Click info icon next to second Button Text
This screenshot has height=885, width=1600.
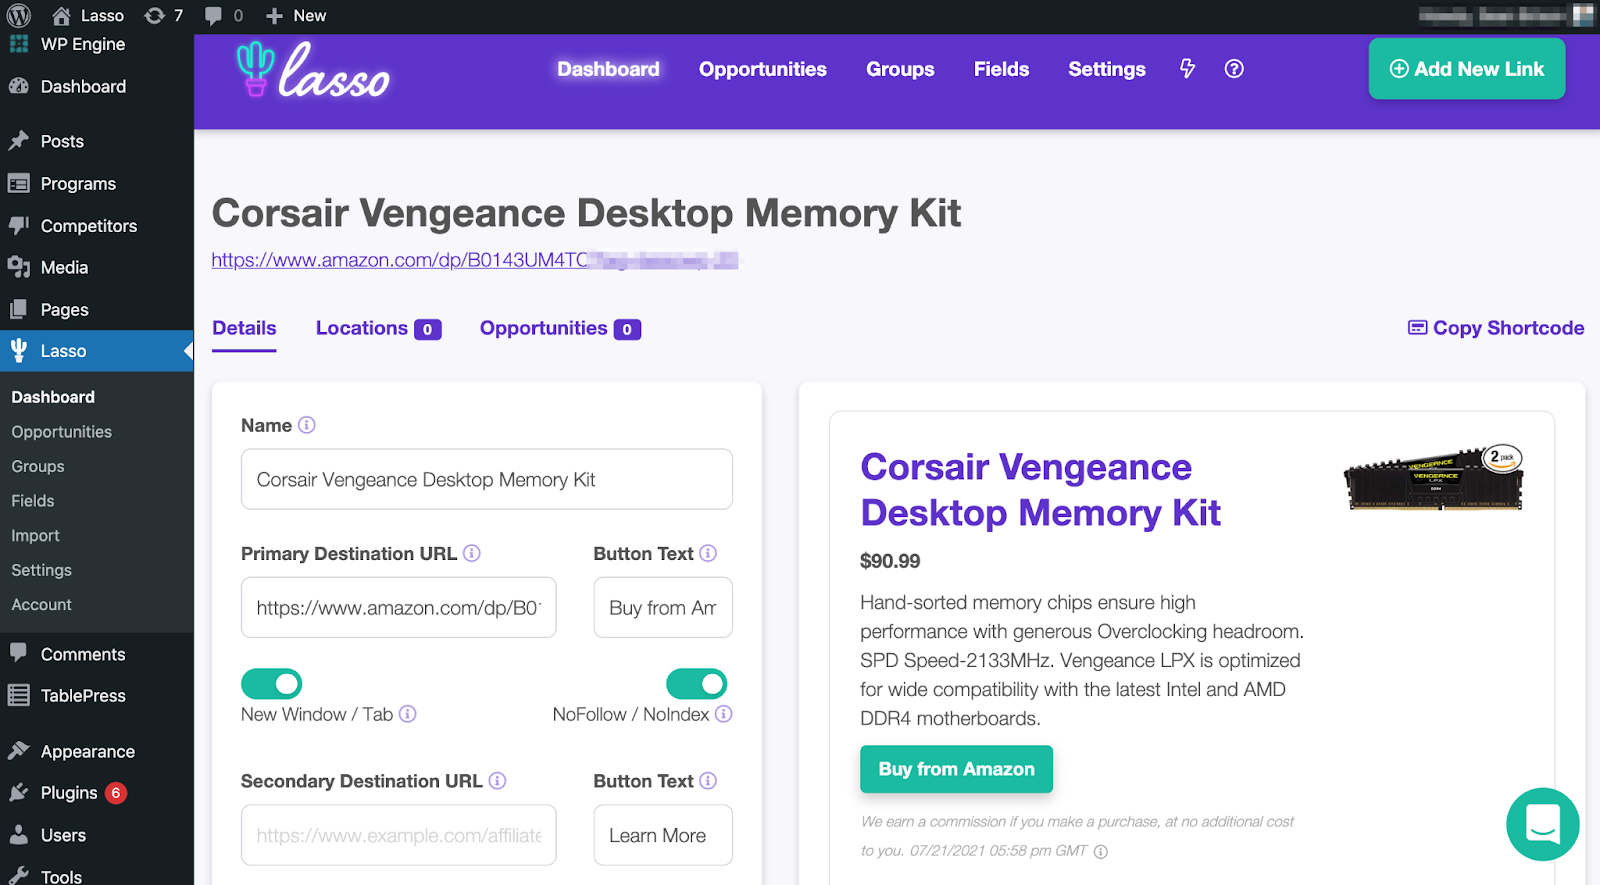[x=708, y=781]
